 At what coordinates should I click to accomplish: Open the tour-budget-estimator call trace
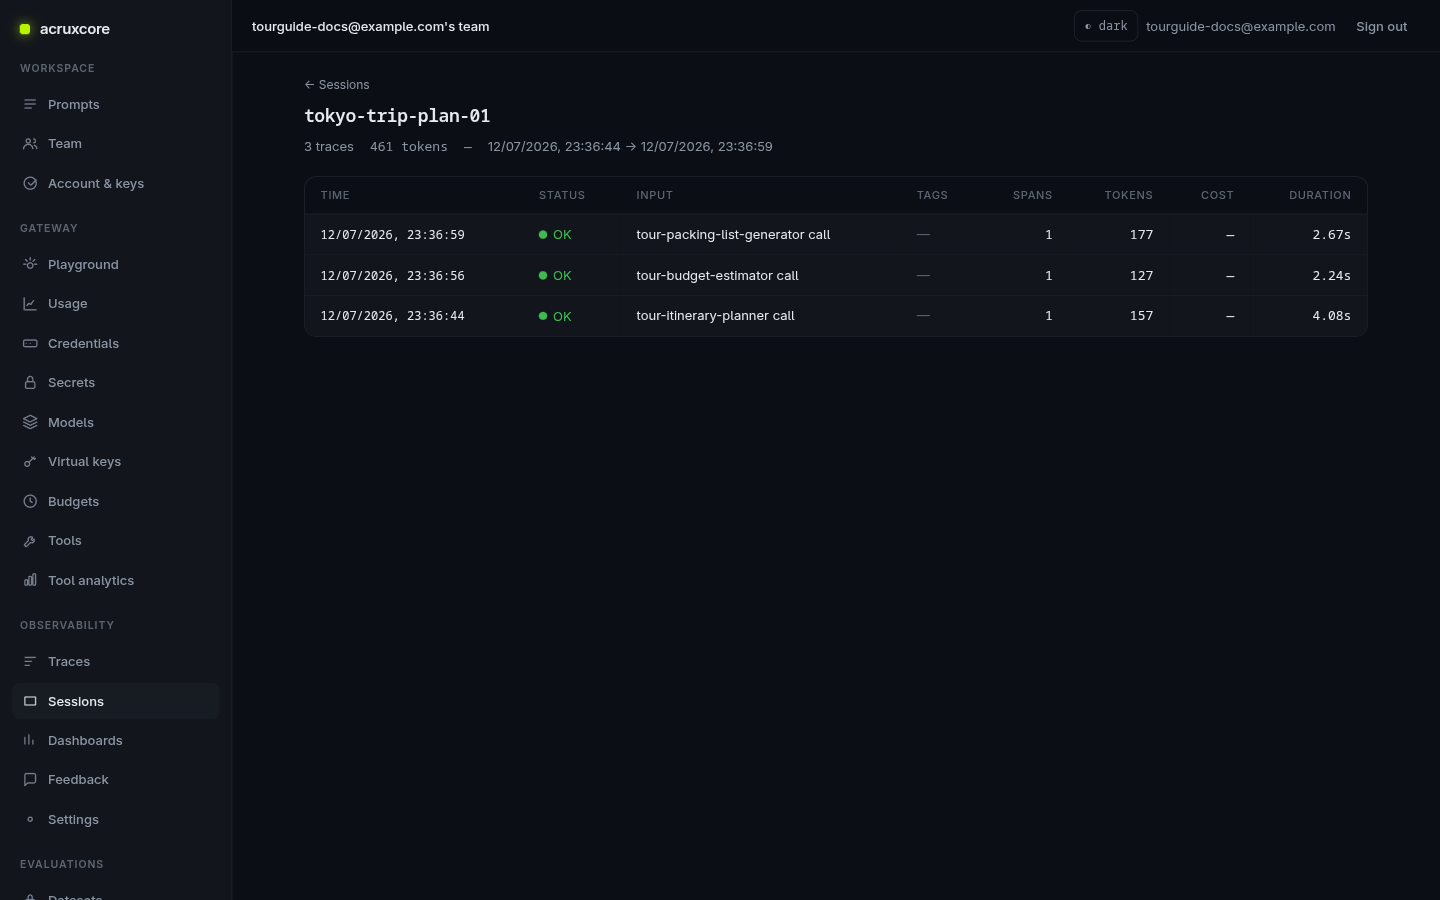717,276
